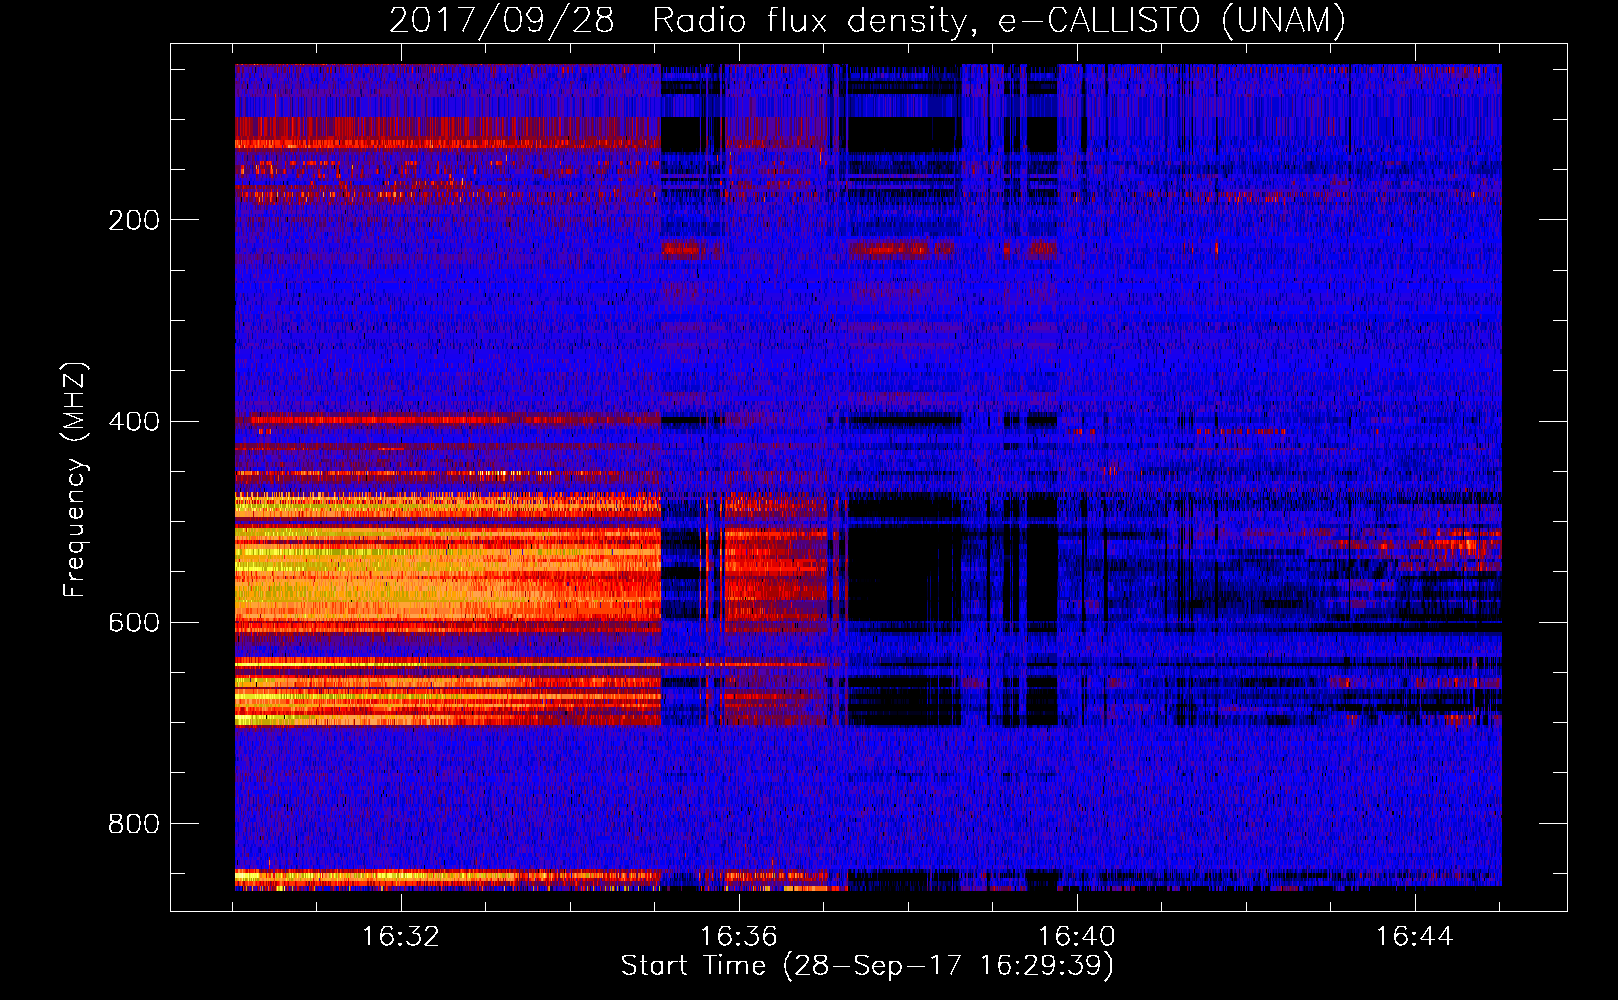
Task: Click the '16:44' time tick label
Action: (x=1414, y=937)
